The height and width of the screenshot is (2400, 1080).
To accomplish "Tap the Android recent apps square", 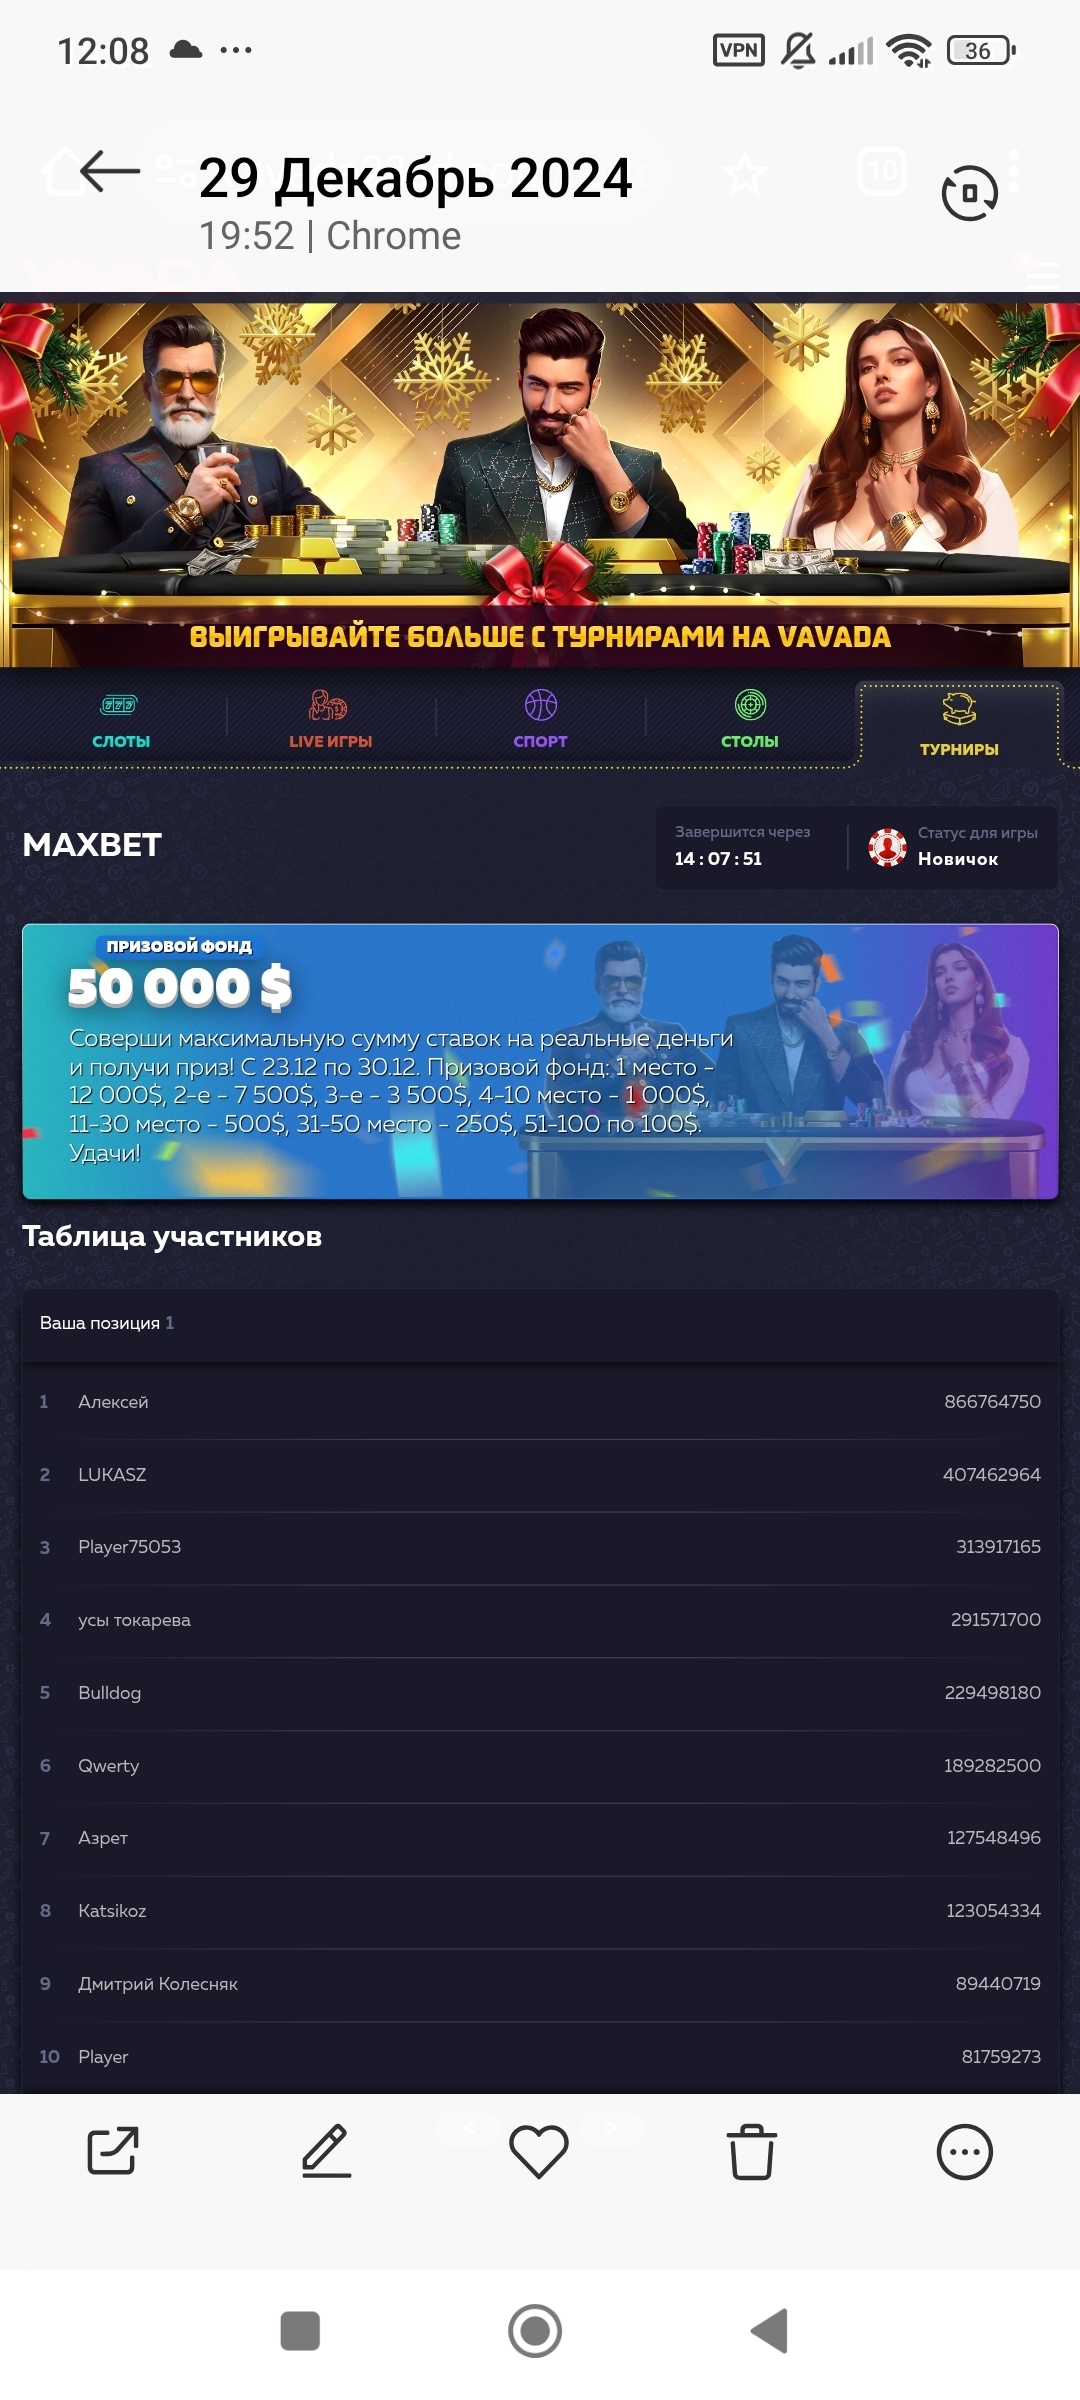I will click(300, 2331).
